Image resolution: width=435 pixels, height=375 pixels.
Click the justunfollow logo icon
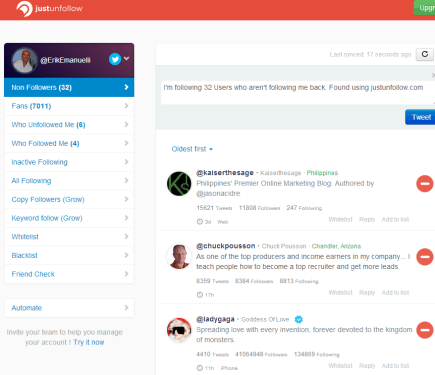tap(24, 9)
